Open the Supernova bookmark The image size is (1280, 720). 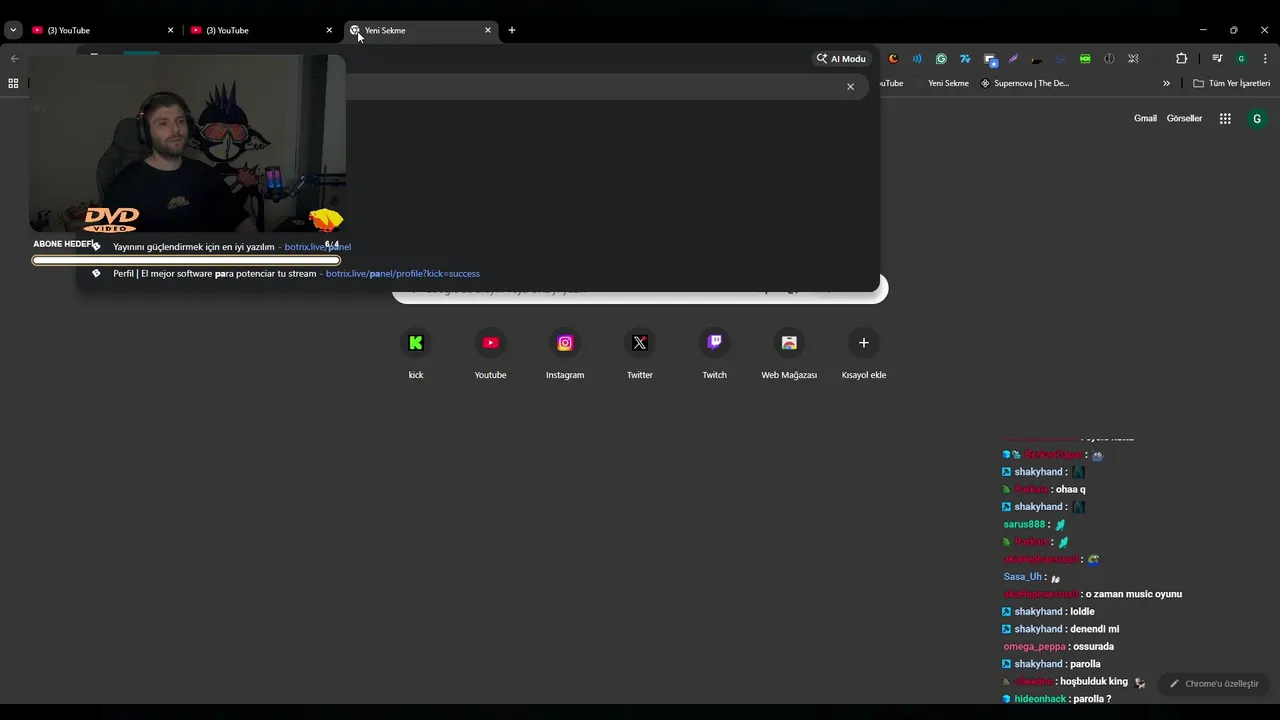(x=1025, y=83)
